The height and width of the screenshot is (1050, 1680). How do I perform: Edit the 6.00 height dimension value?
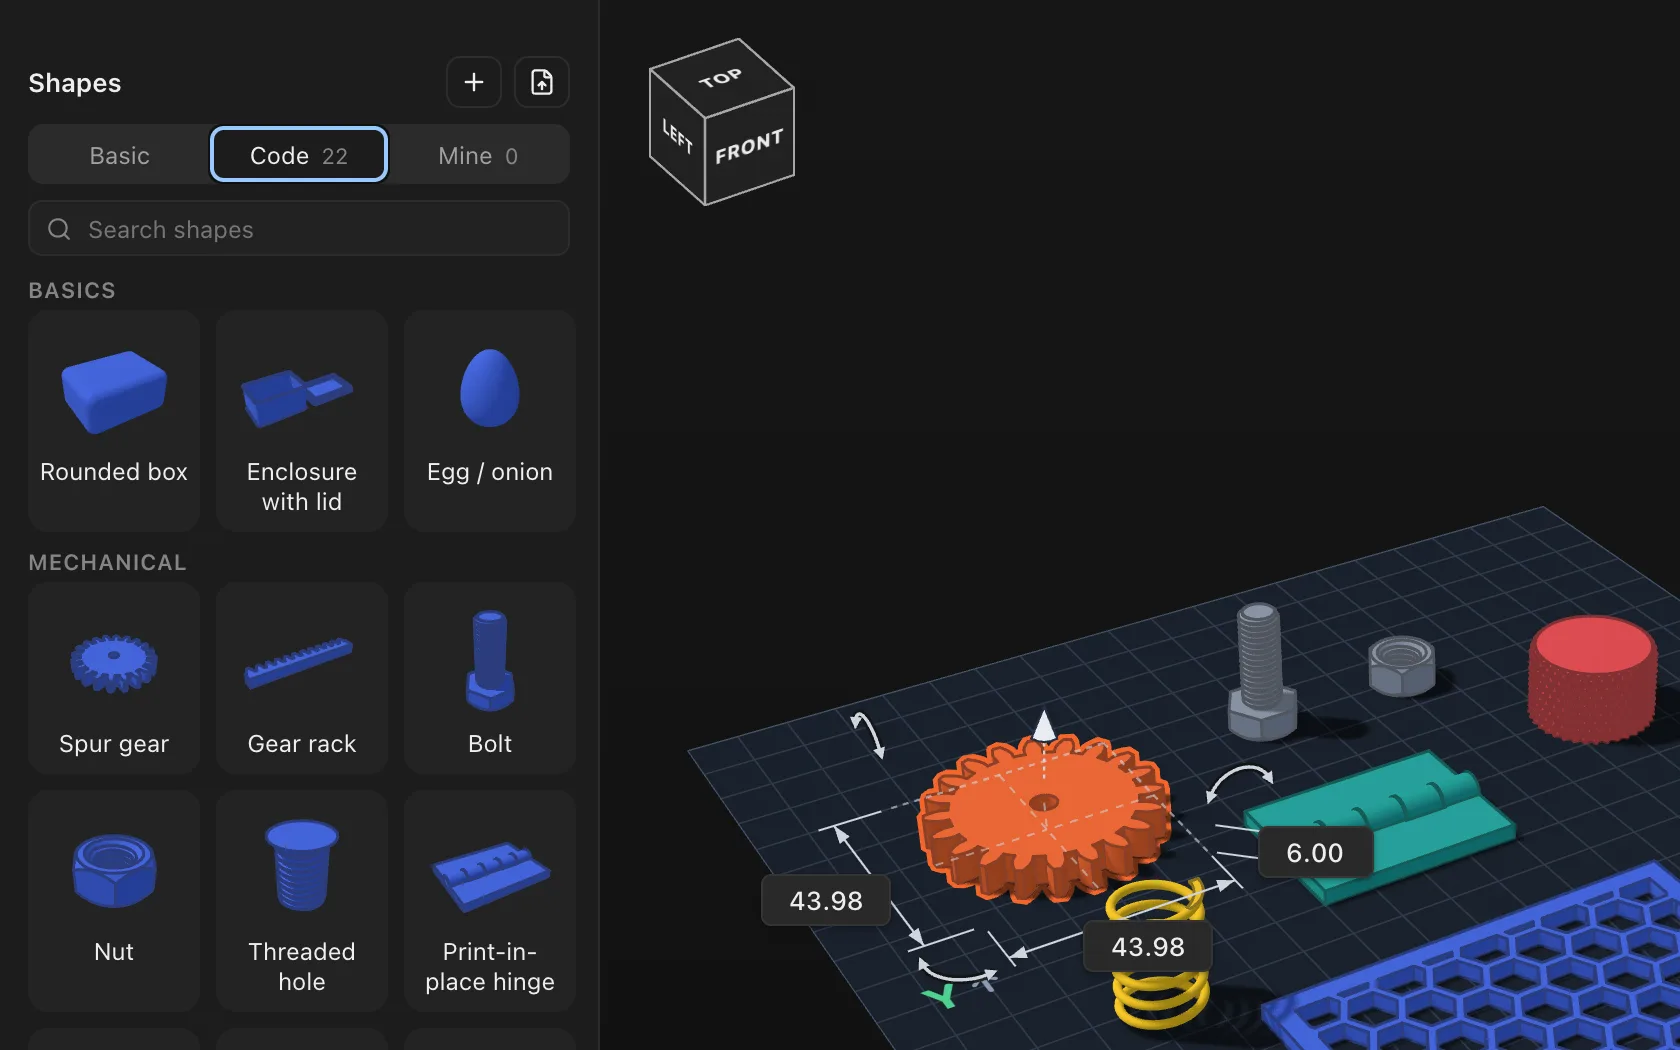click(1314, 853)
